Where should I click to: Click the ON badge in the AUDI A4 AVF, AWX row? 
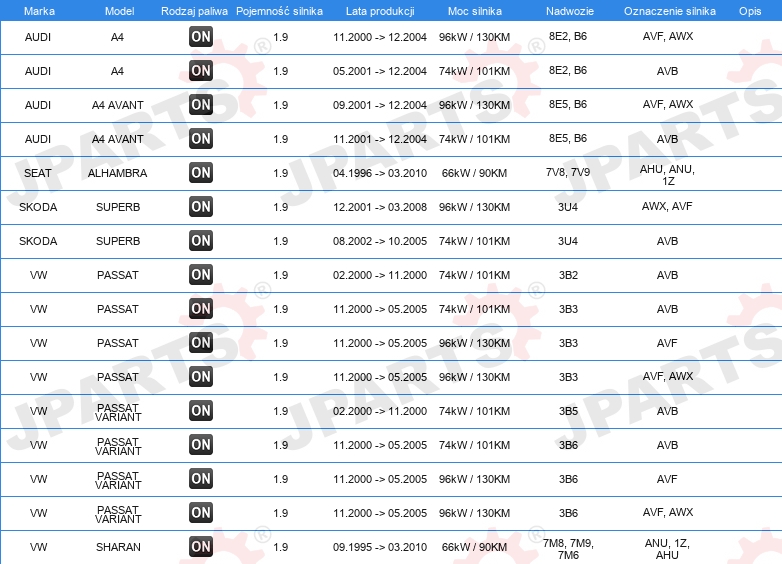coord(201,36)
